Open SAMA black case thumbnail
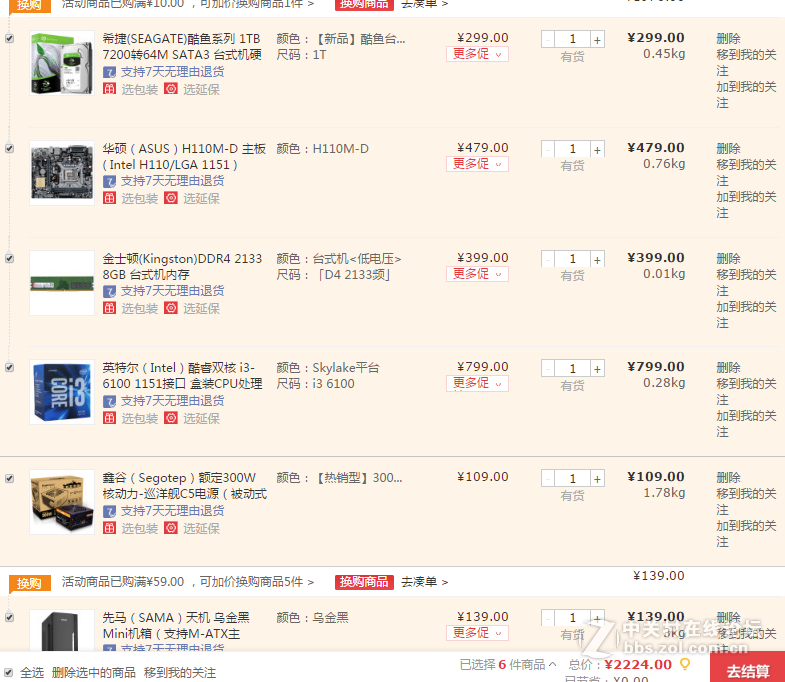Screen dimensions: 785x682 [x=62, y=631]
